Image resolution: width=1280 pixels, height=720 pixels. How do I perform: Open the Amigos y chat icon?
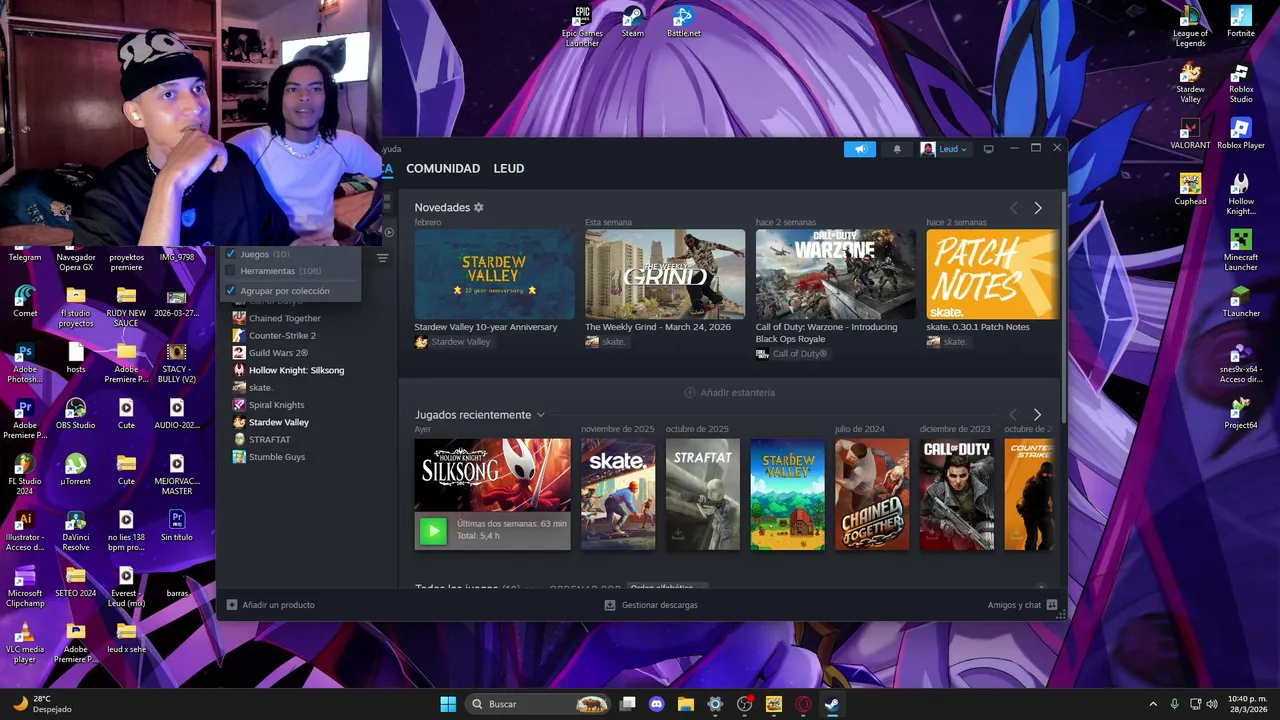click(x=1052, y=605)
